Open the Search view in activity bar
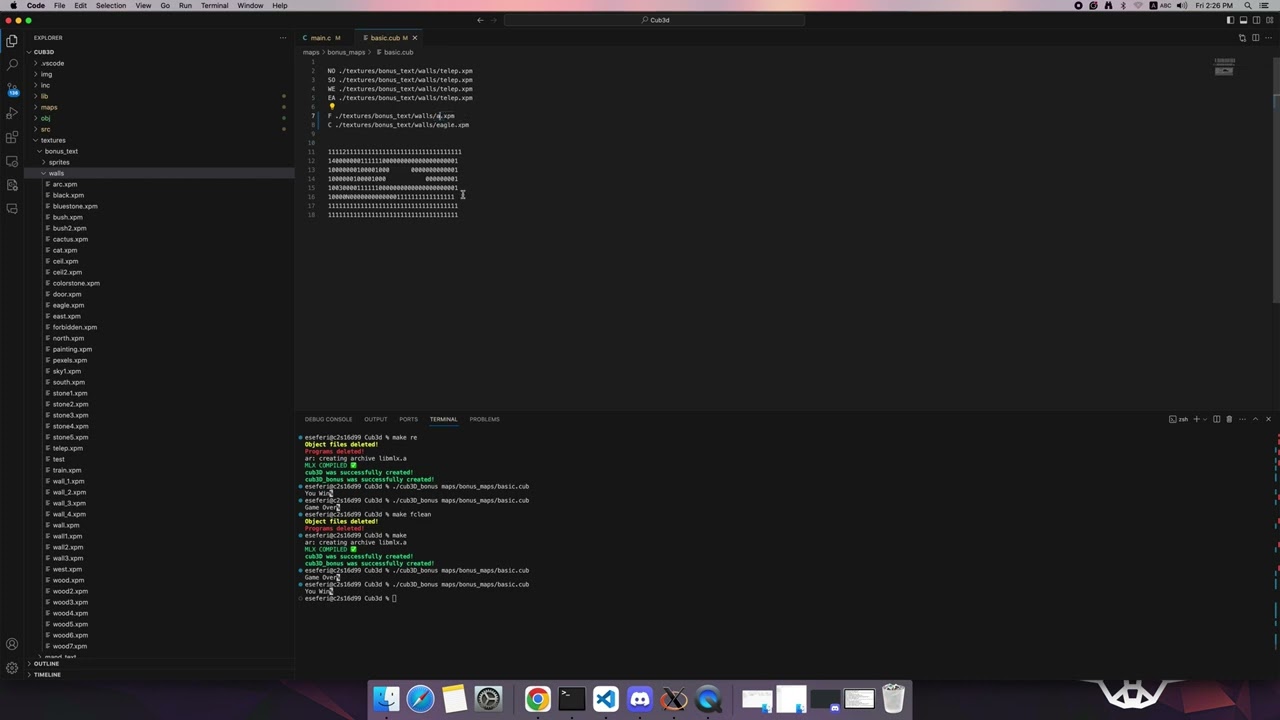This screenshot has width=1280, height=720. tap(12, 65)
